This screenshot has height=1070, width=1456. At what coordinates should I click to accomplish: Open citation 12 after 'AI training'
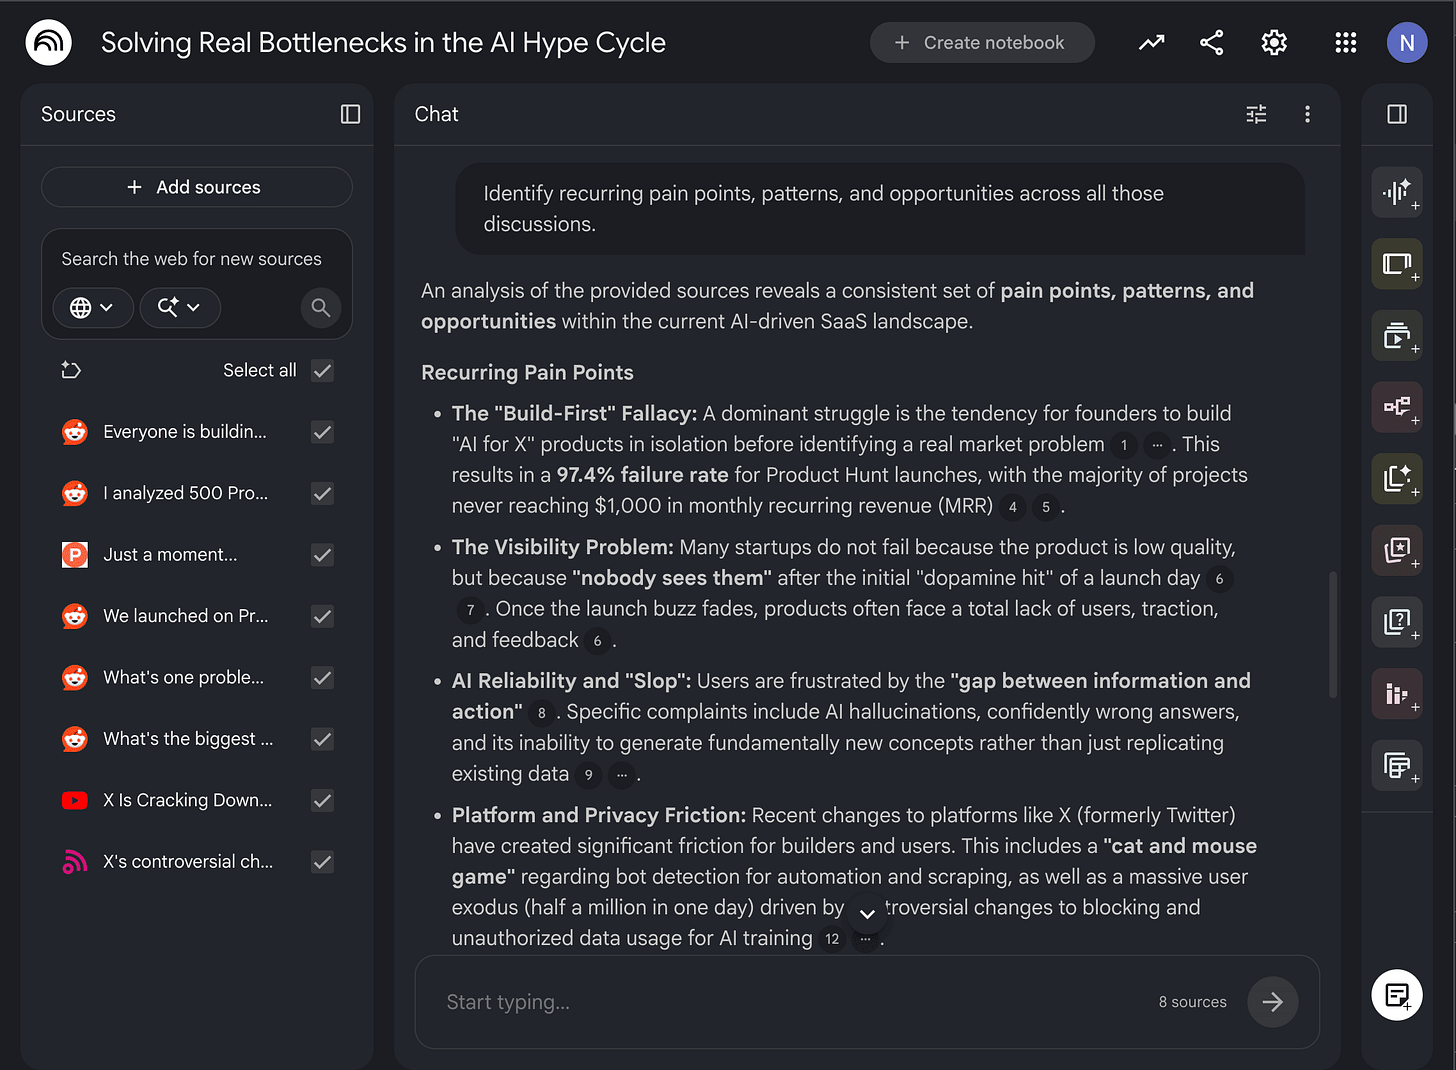pos(832,939)
